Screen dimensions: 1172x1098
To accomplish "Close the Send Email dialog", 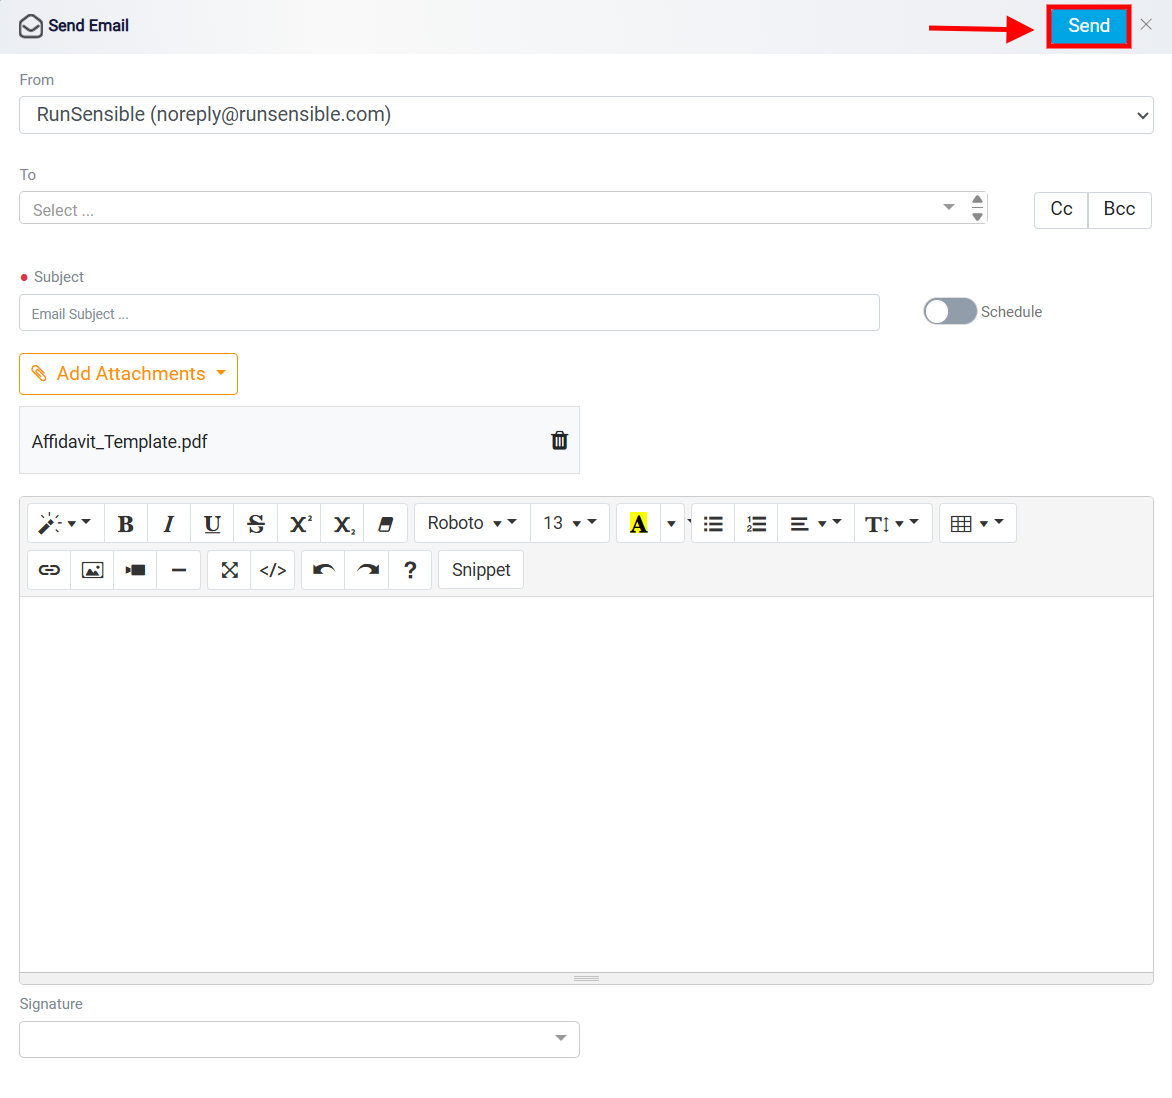I will click(x=1146, y=25).
